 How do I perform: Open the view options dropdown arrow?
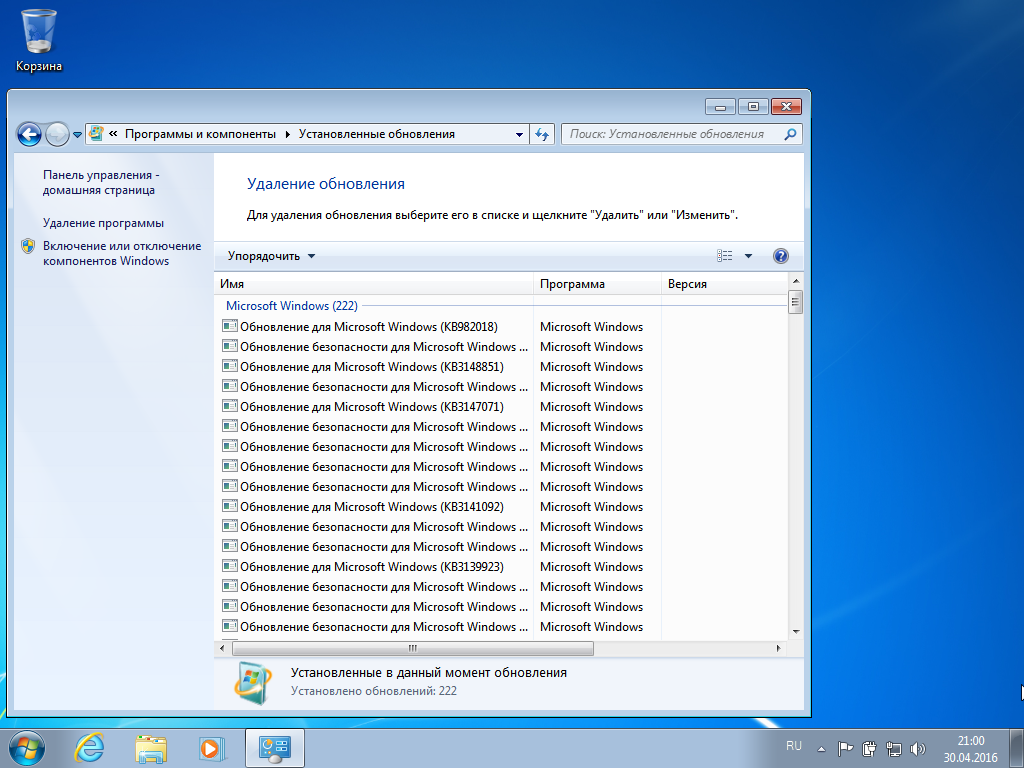coord(748,256)
